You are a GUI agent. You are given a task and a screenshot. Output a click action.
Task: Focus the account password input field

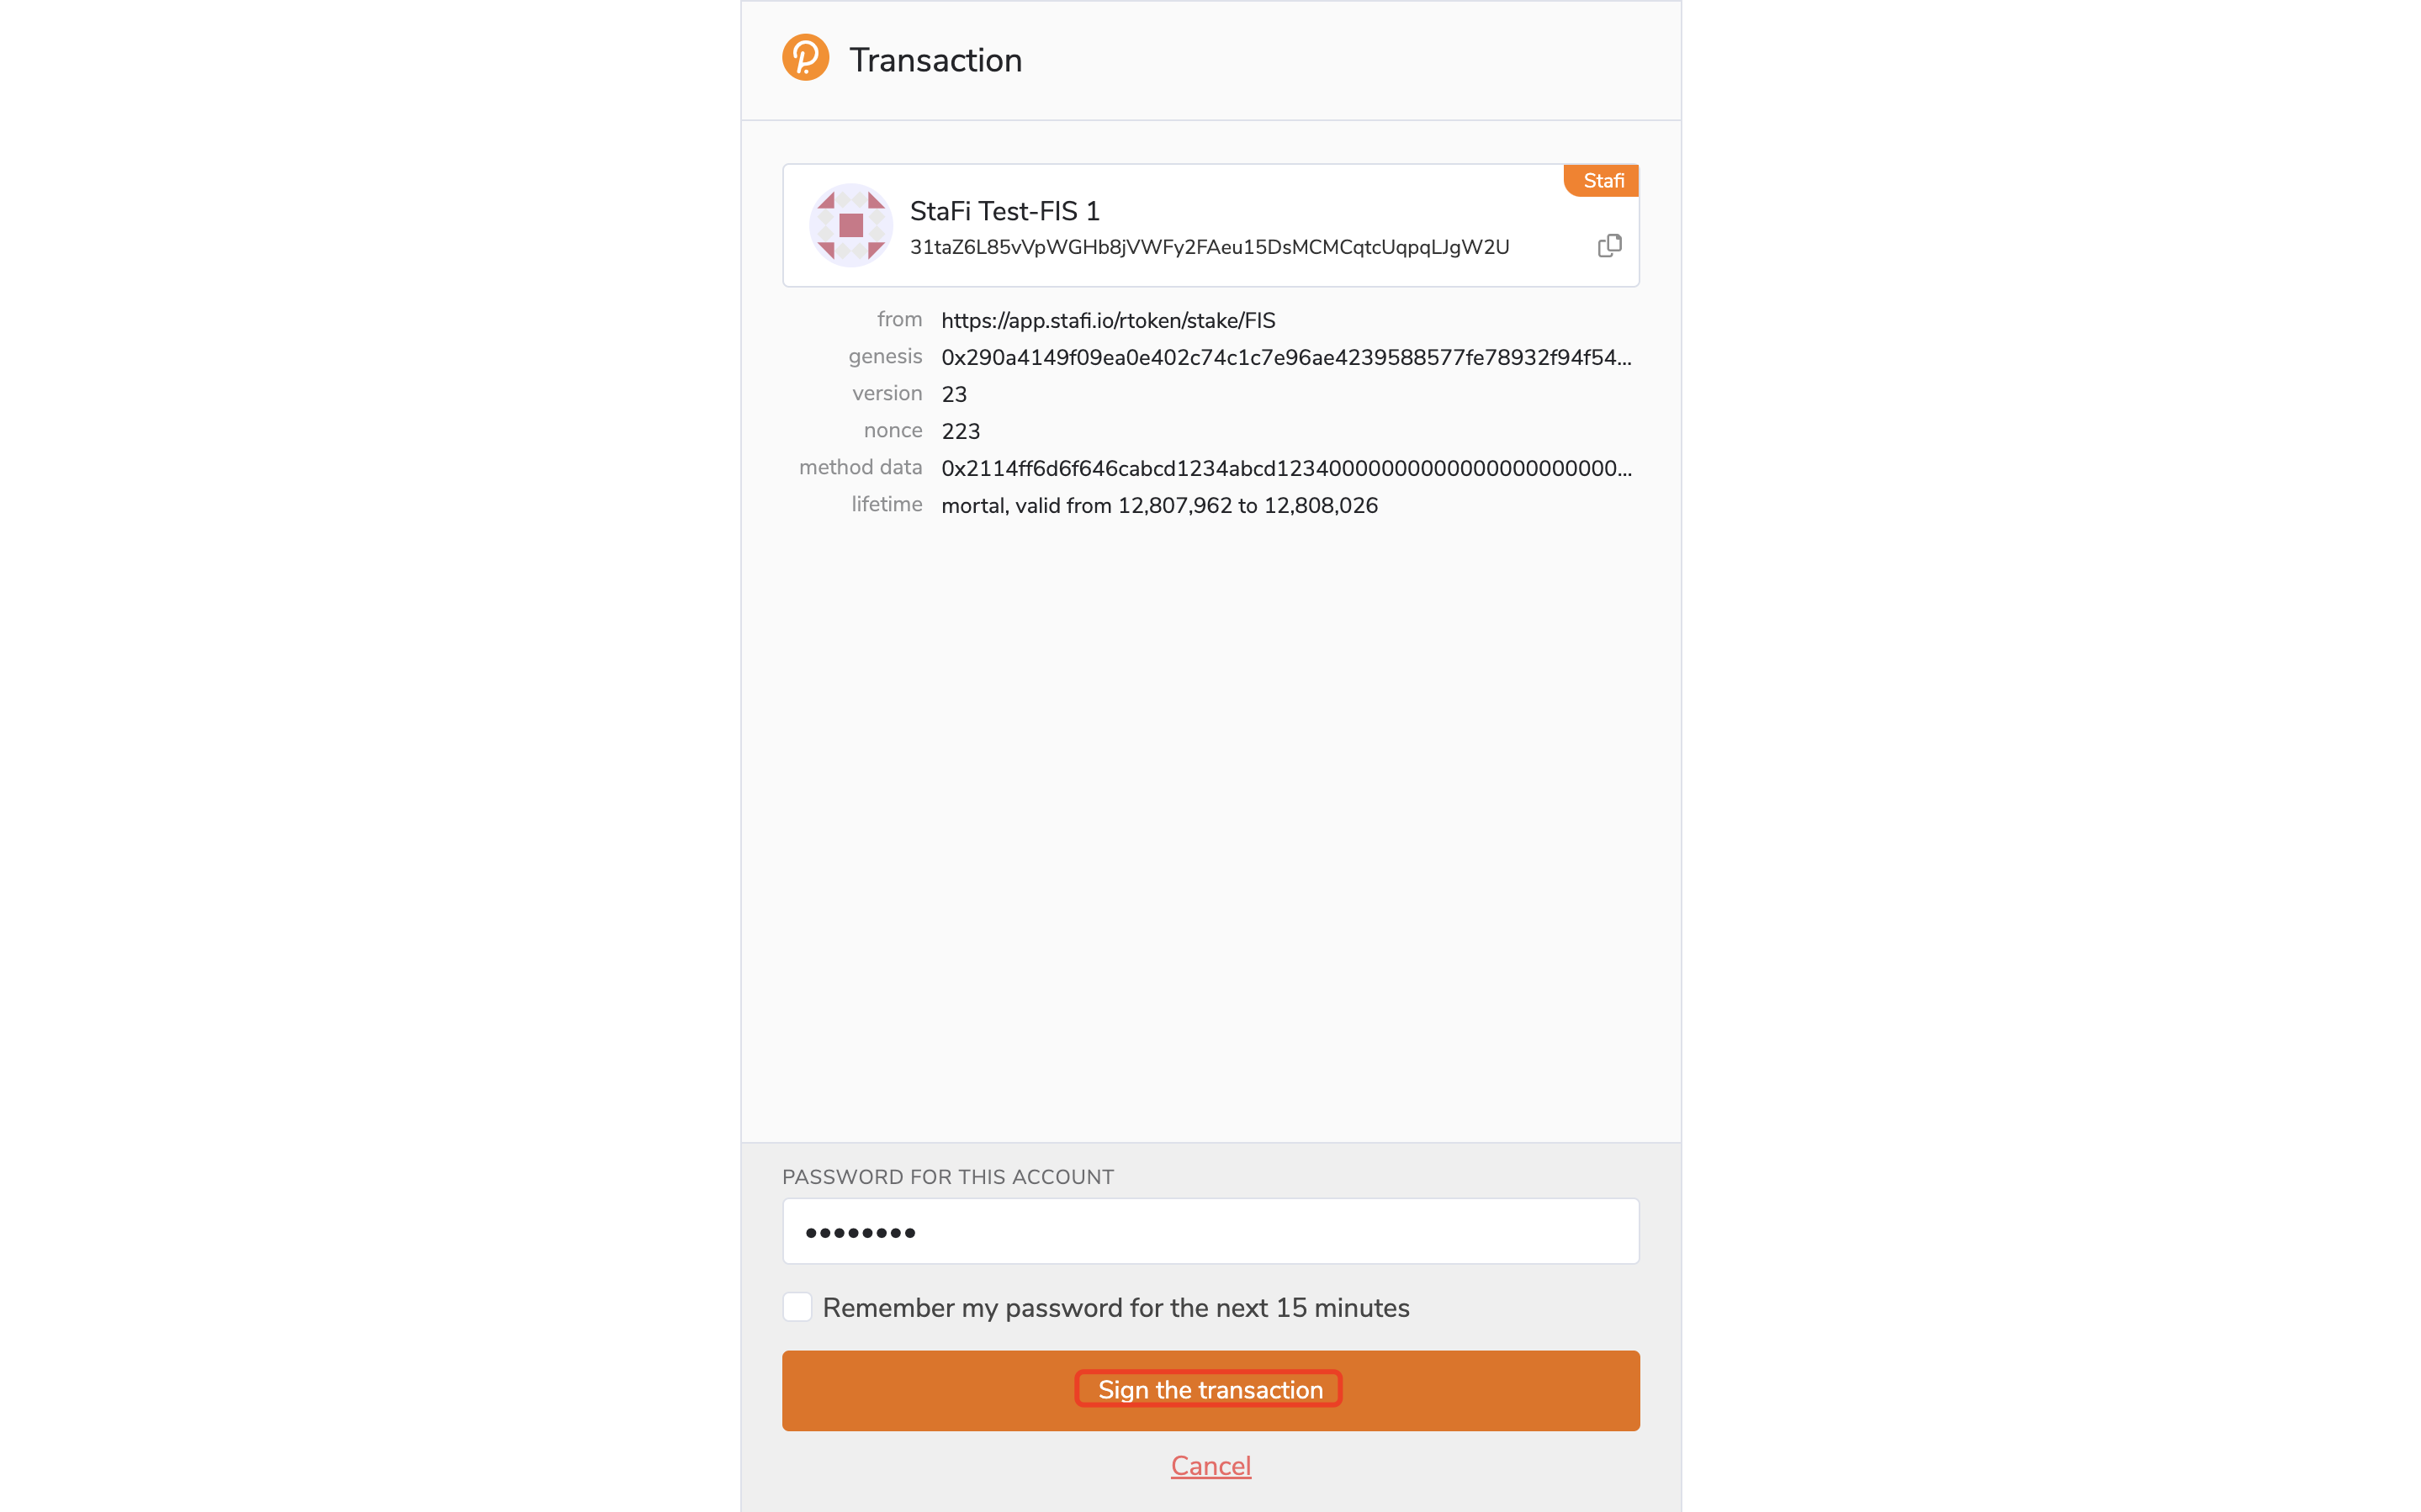[1210, 1231]
